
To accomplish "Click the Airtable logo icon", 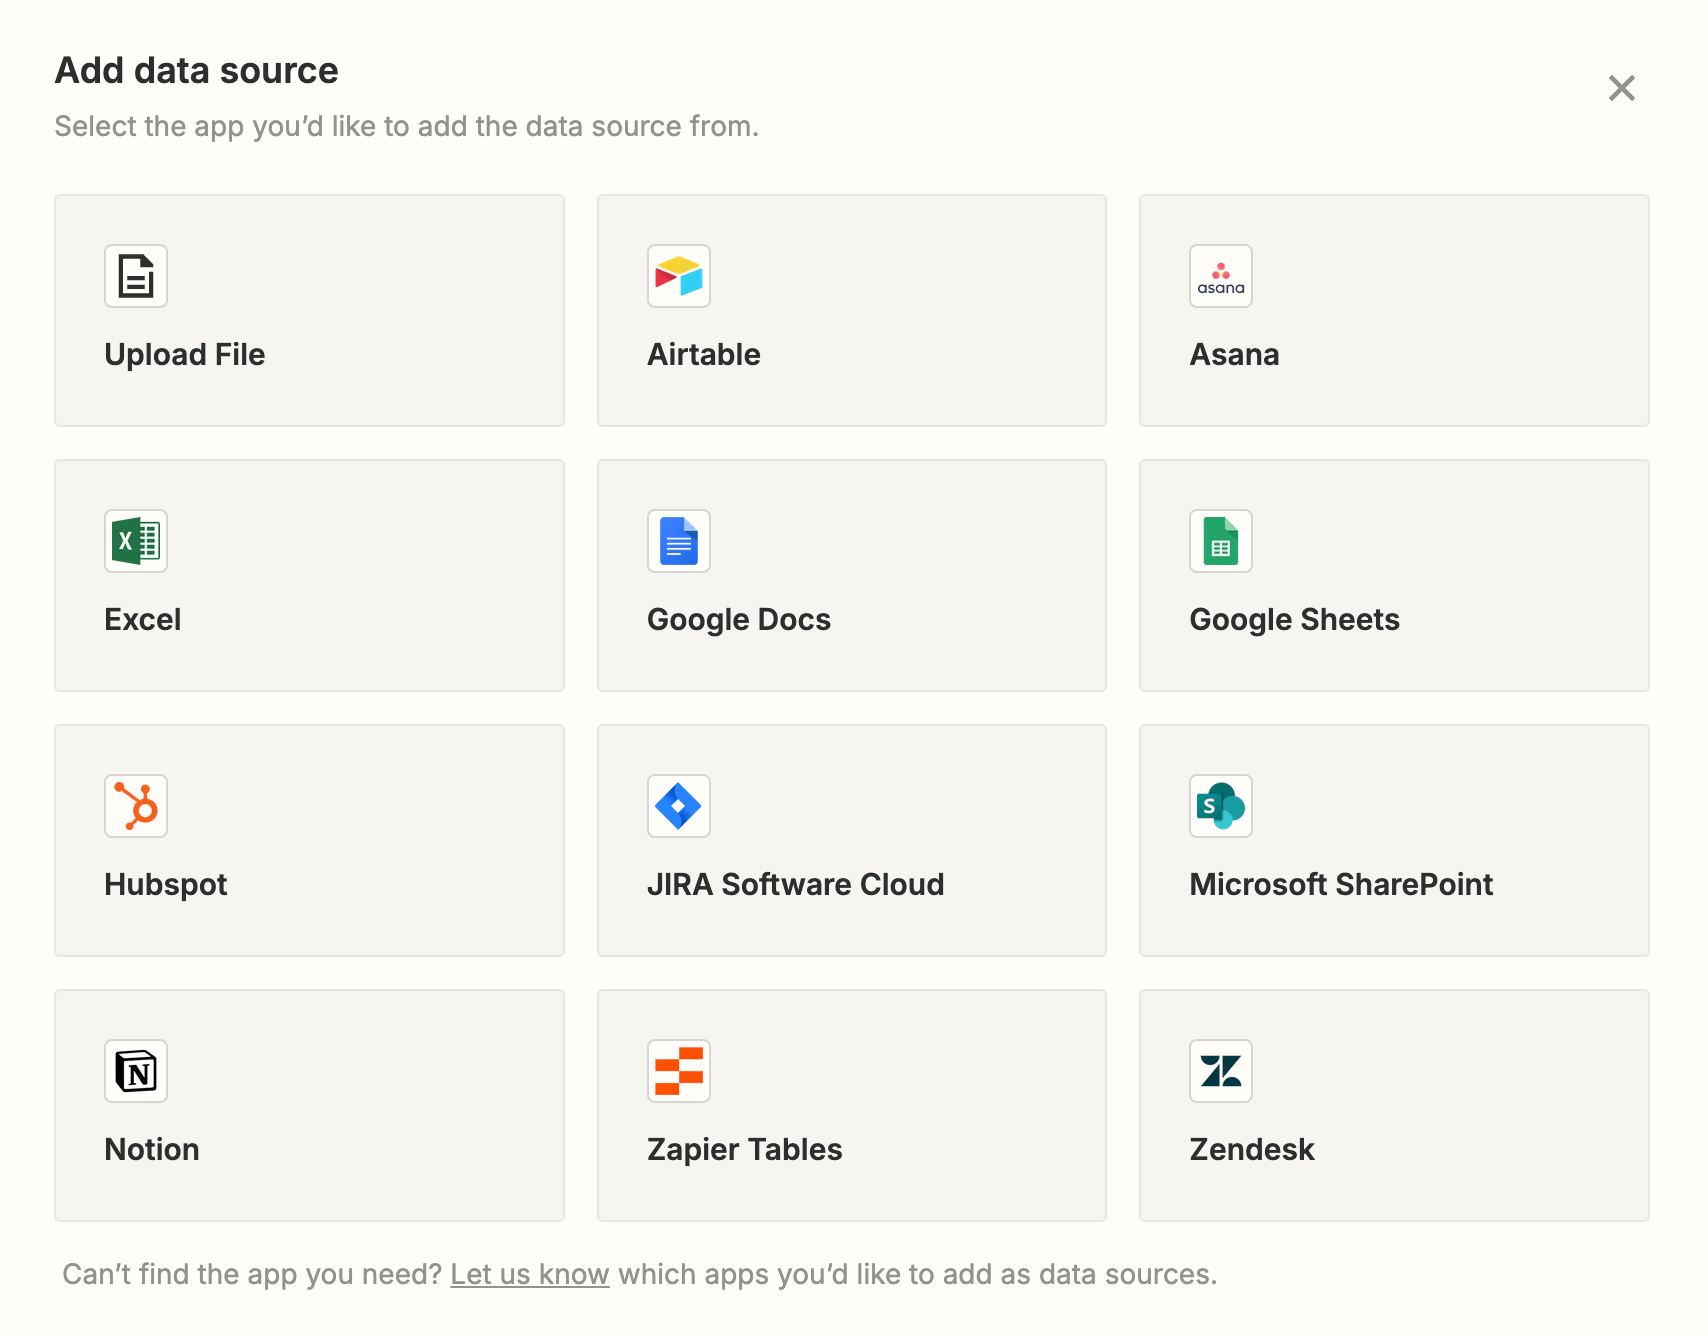I will point(679,276).
